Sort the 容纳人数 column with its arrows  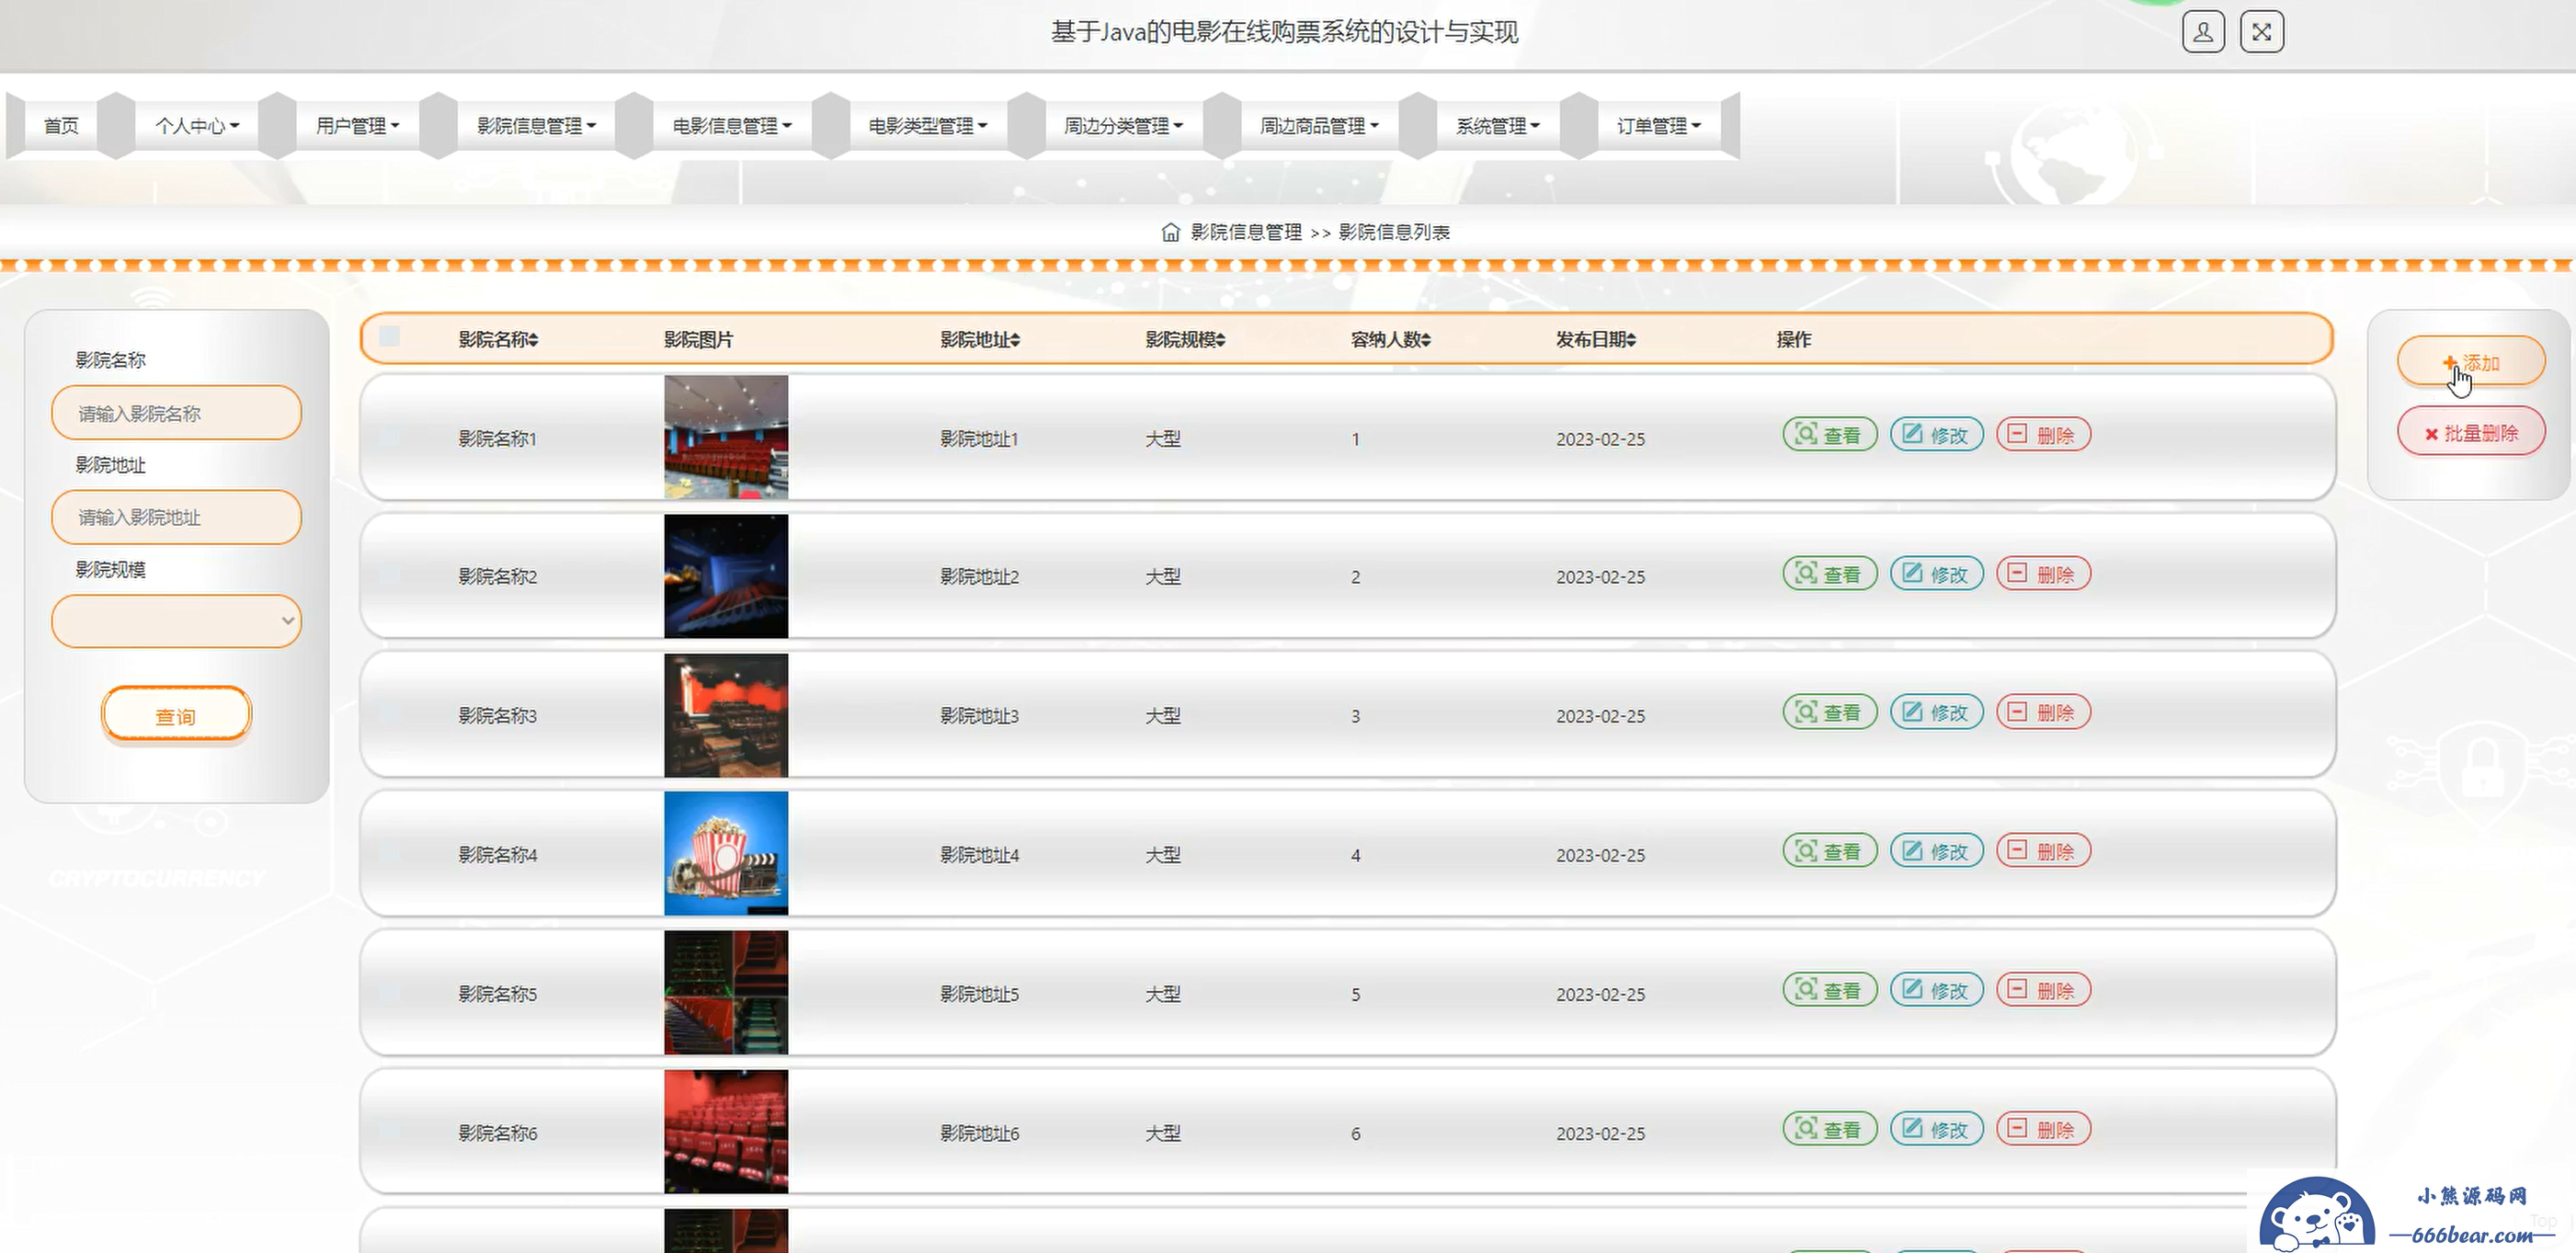tap(1426, 341)
